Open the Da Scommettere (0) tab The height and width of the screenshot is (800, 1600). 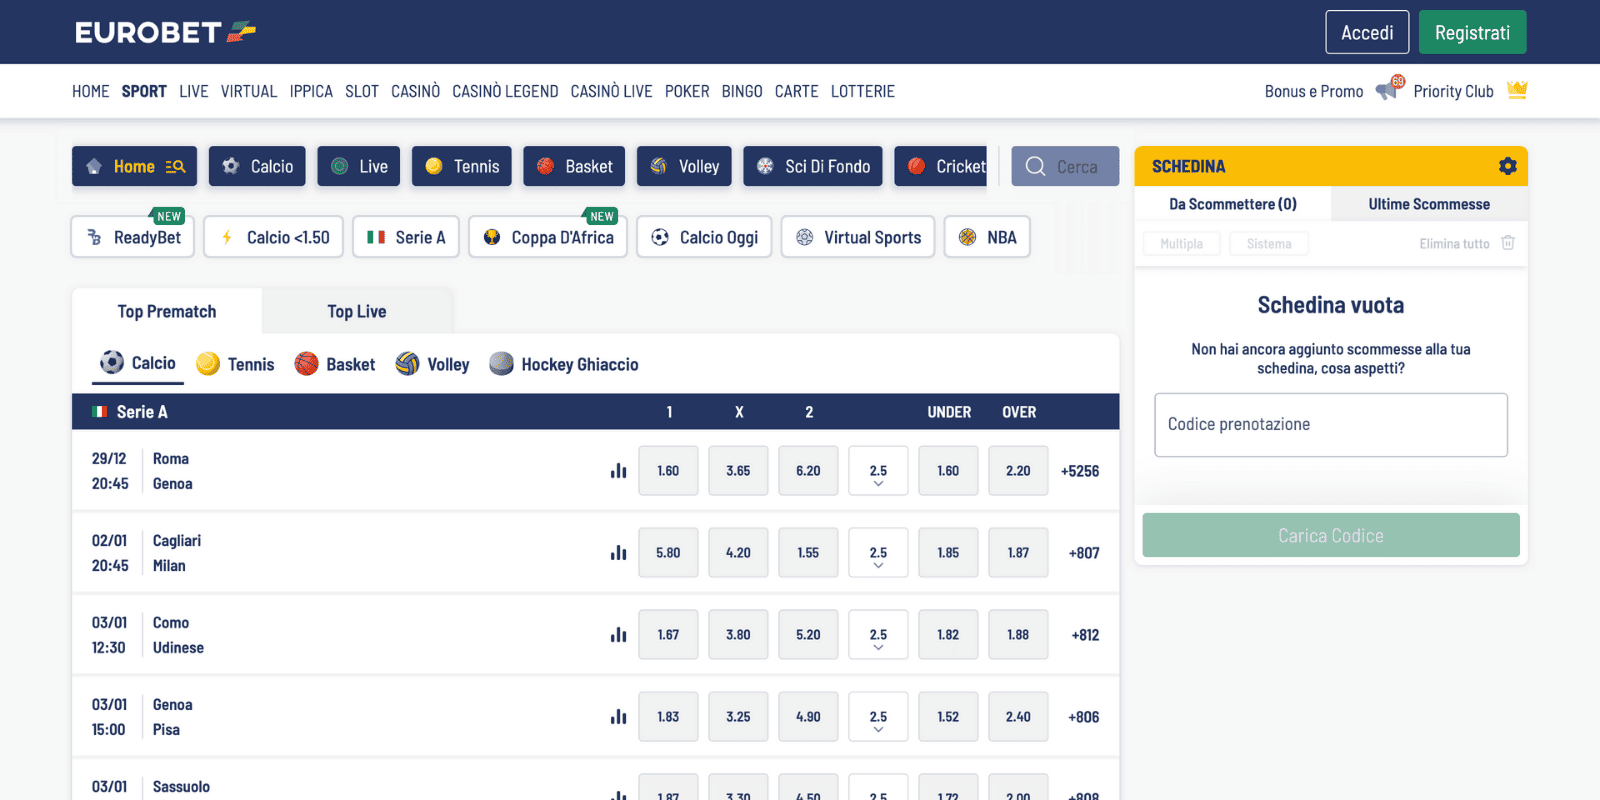pos(1233,204)
